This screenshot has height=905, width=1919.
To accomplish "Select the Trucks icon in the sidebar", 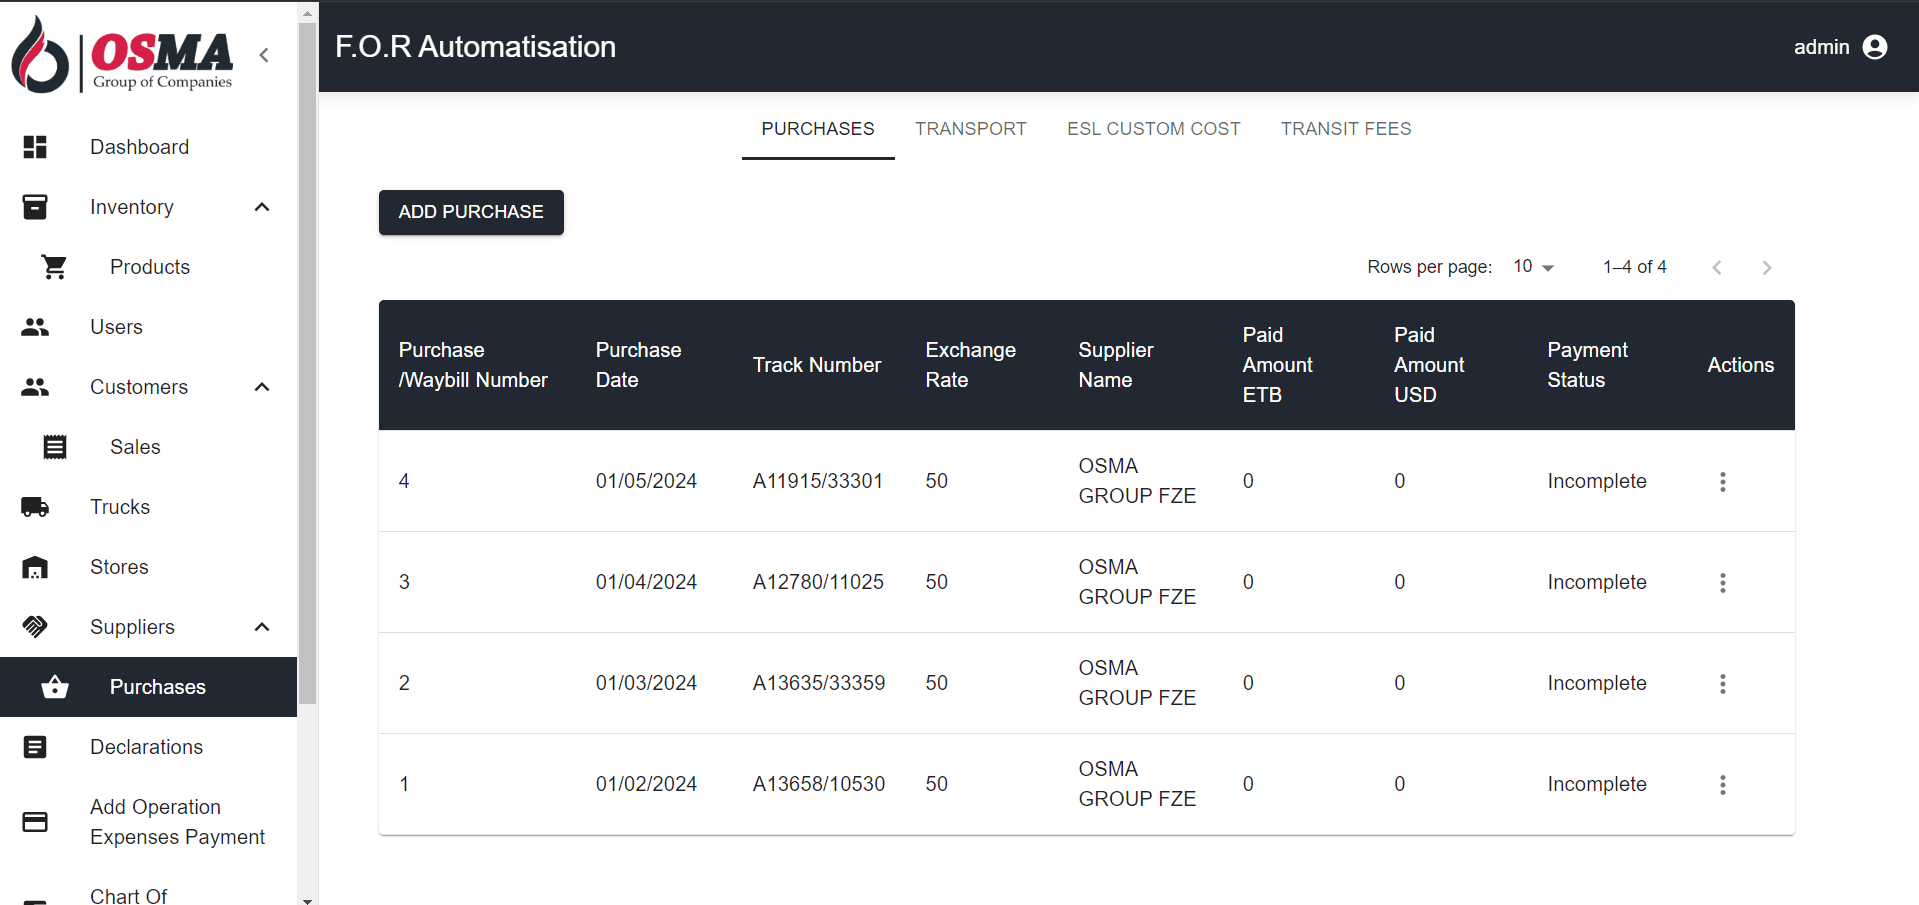I will [x=35, y=507].
